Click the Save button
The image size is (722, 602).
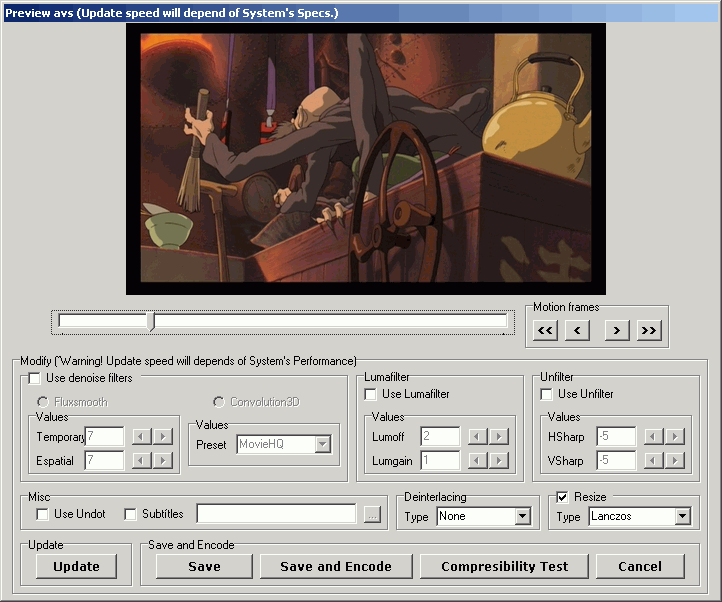pyautogui.click(x=204, y=567)
